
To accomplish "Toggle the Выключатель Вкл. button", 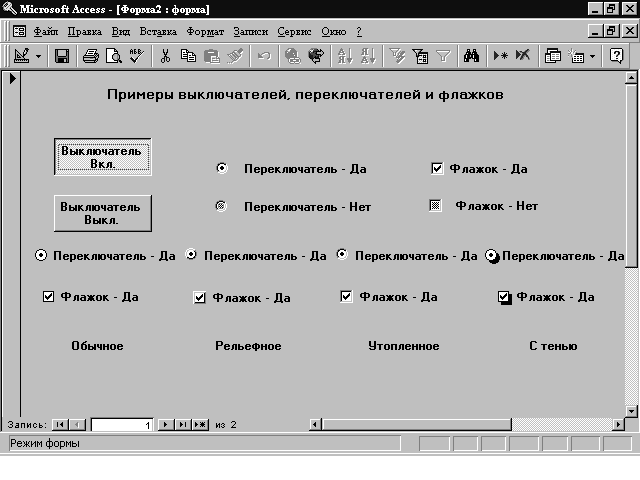I will [x=103, y=157].
